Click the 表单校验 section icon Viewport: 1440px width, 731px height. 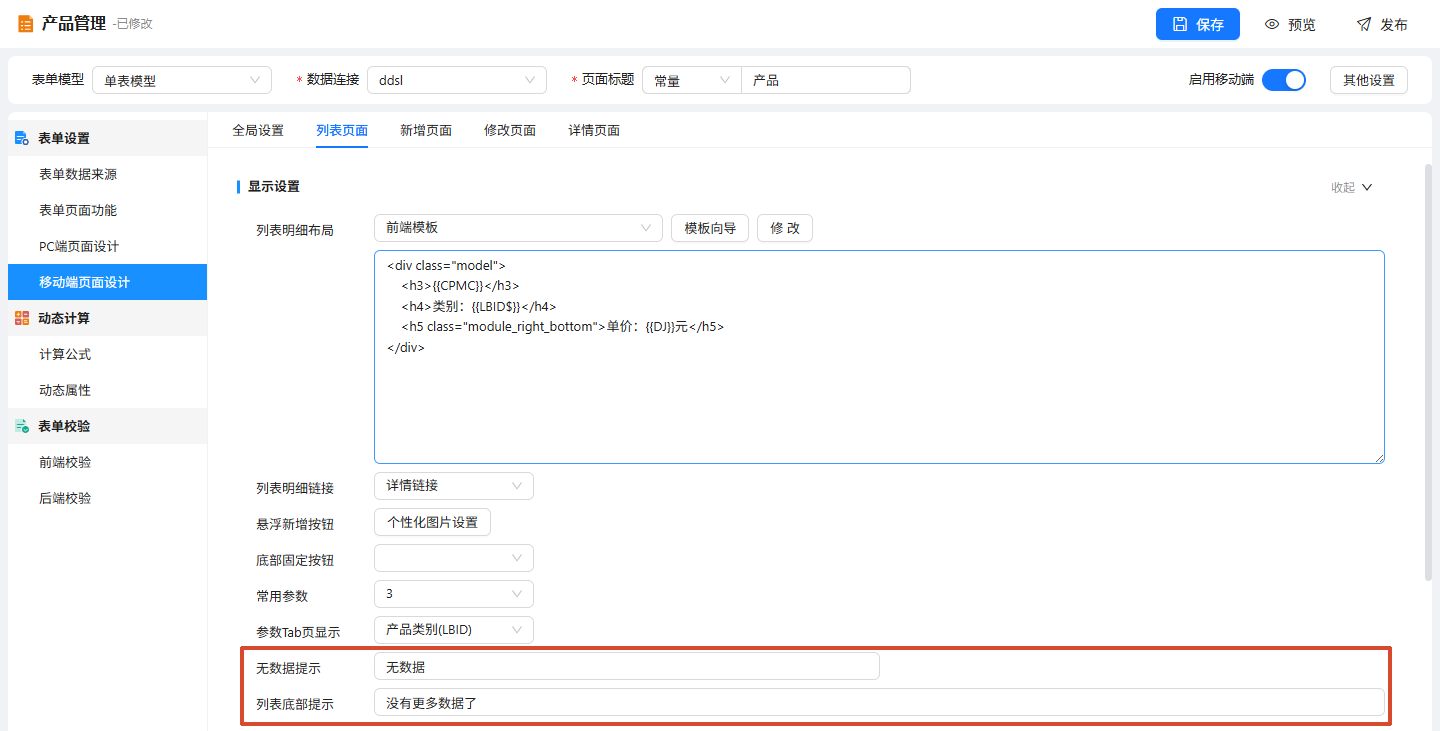coord(22,426)
